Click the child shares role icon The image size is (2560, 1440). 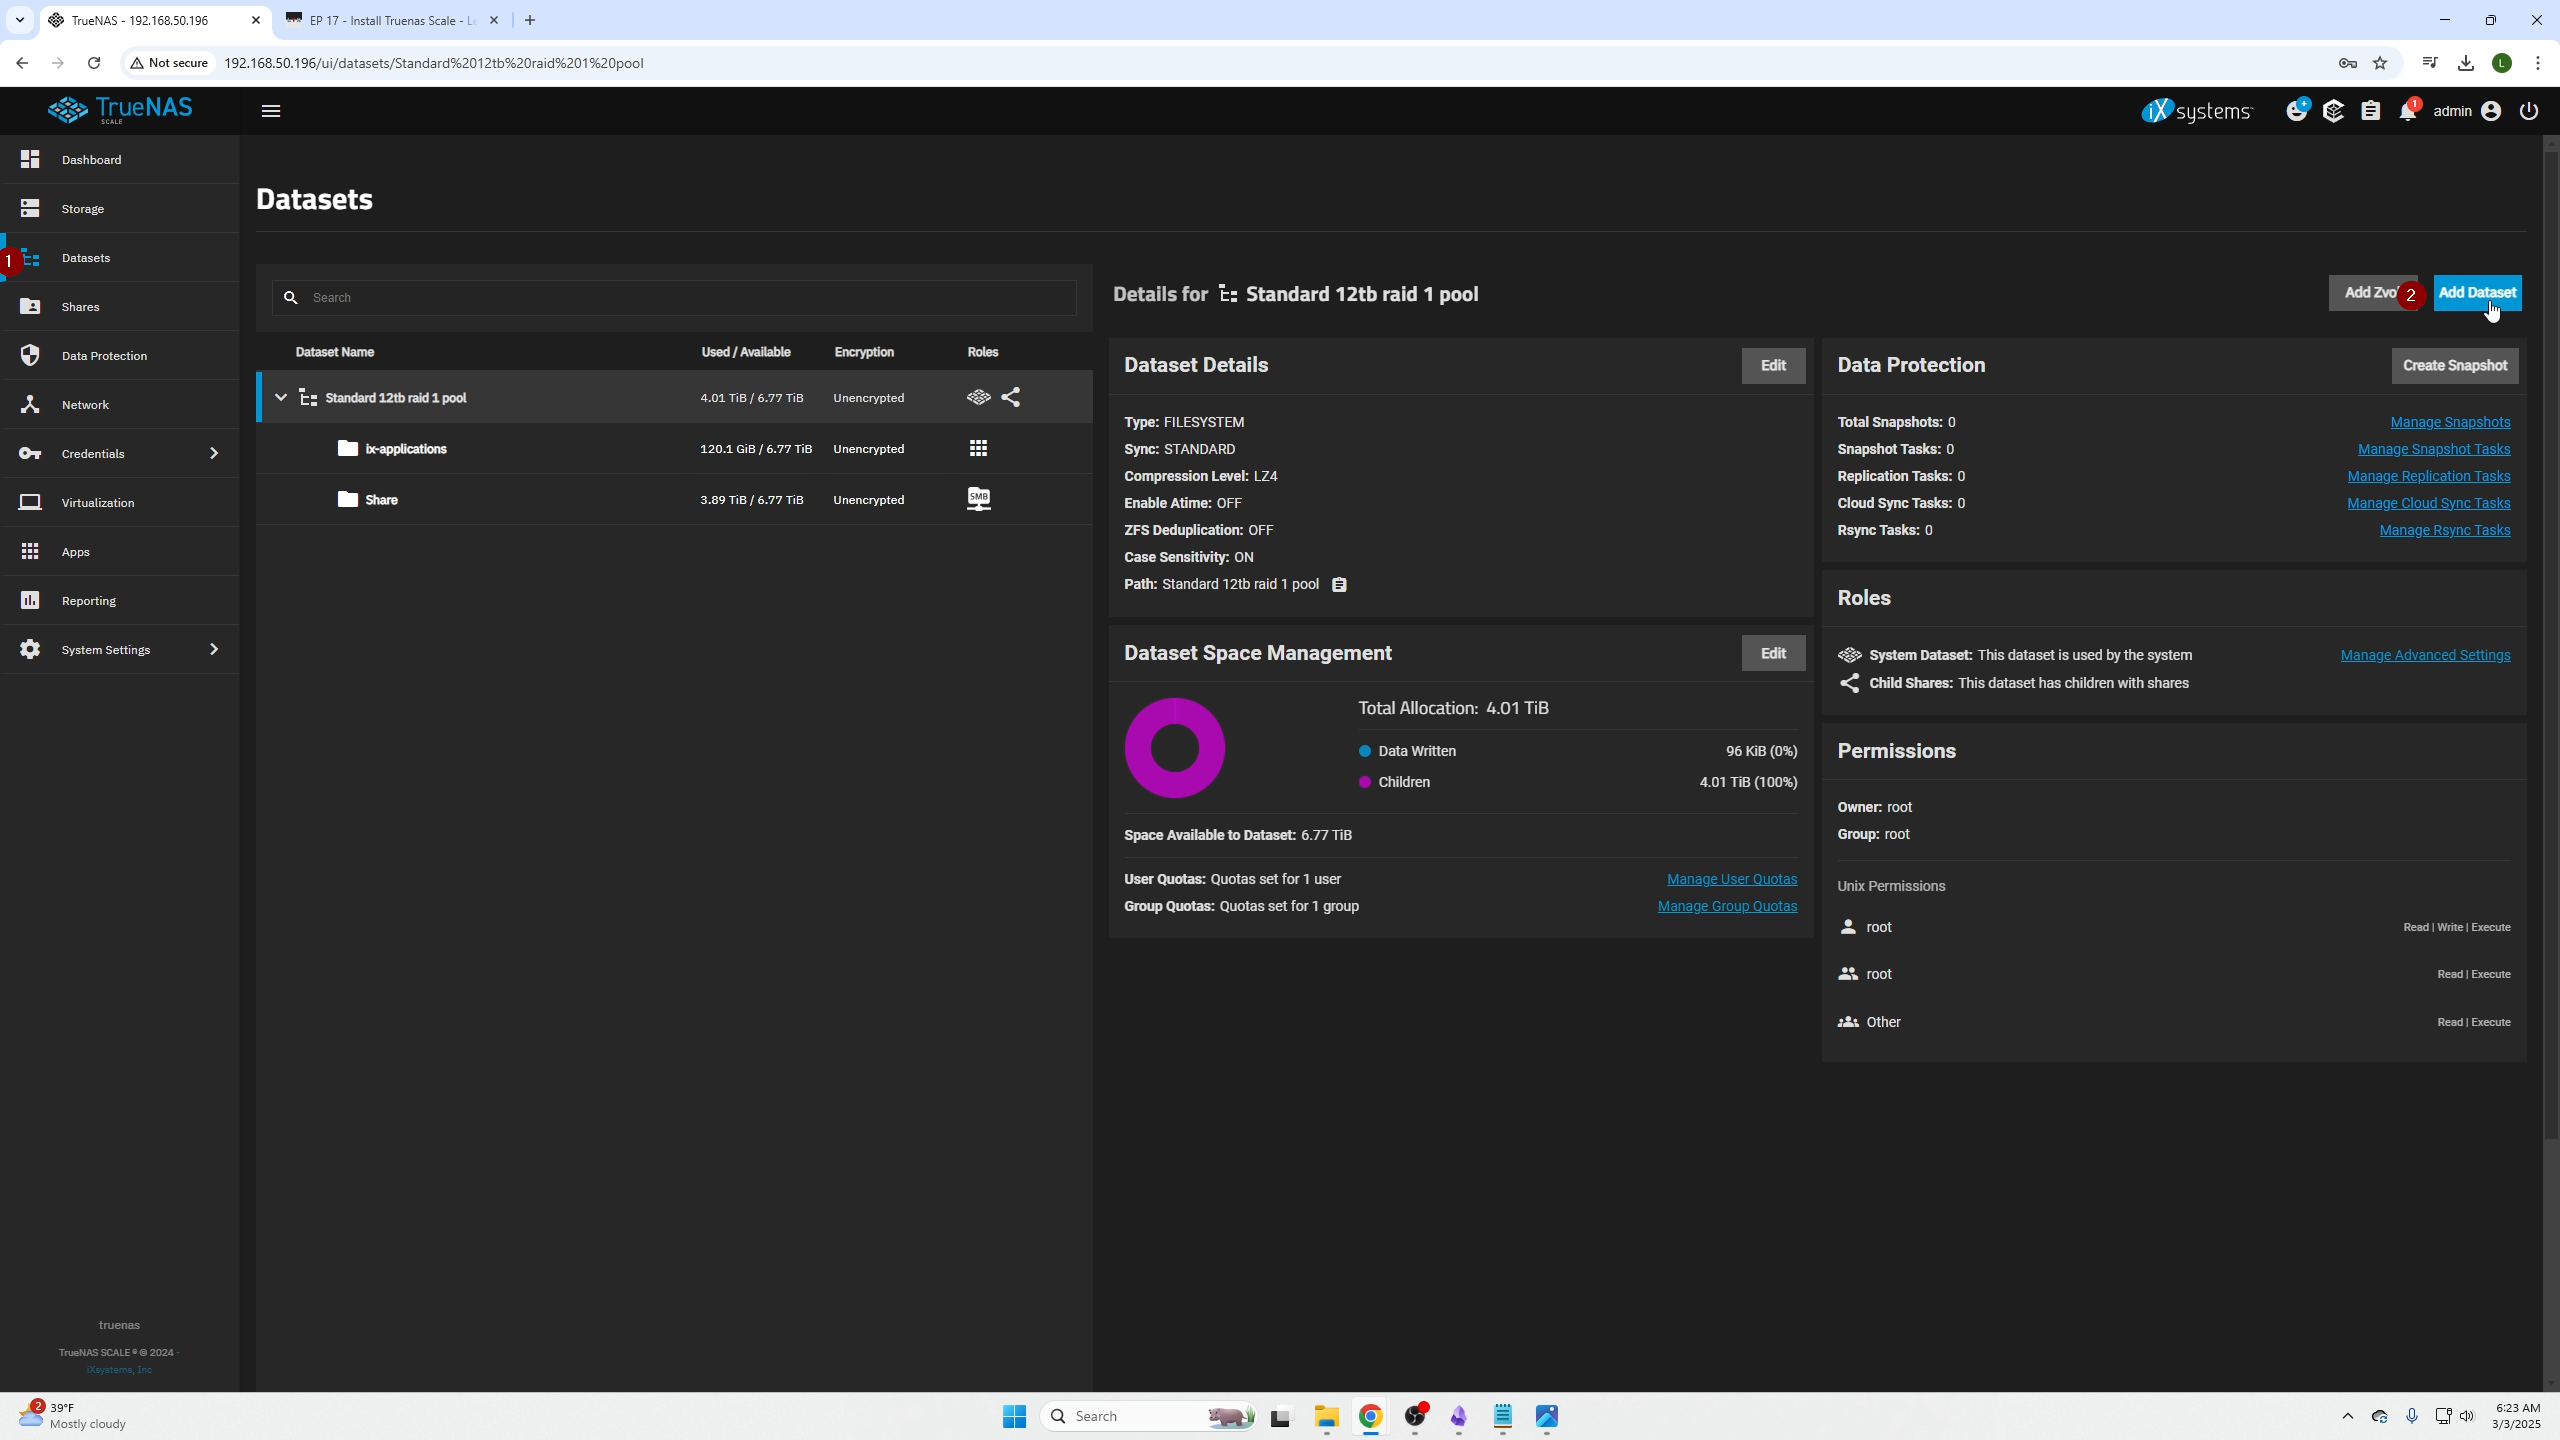tap(1011, 398)
